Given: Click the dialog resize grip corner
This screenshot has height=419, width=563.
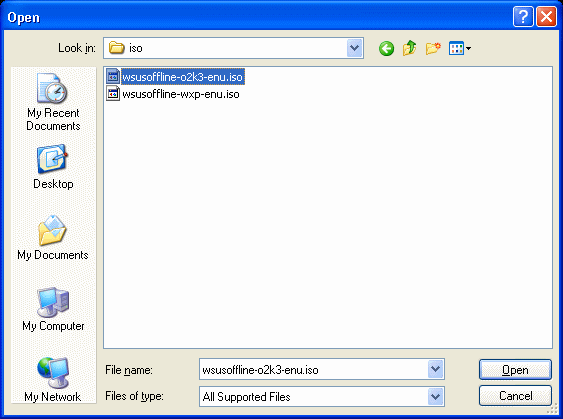Looking at the screenshot, I should pos(552,409).
